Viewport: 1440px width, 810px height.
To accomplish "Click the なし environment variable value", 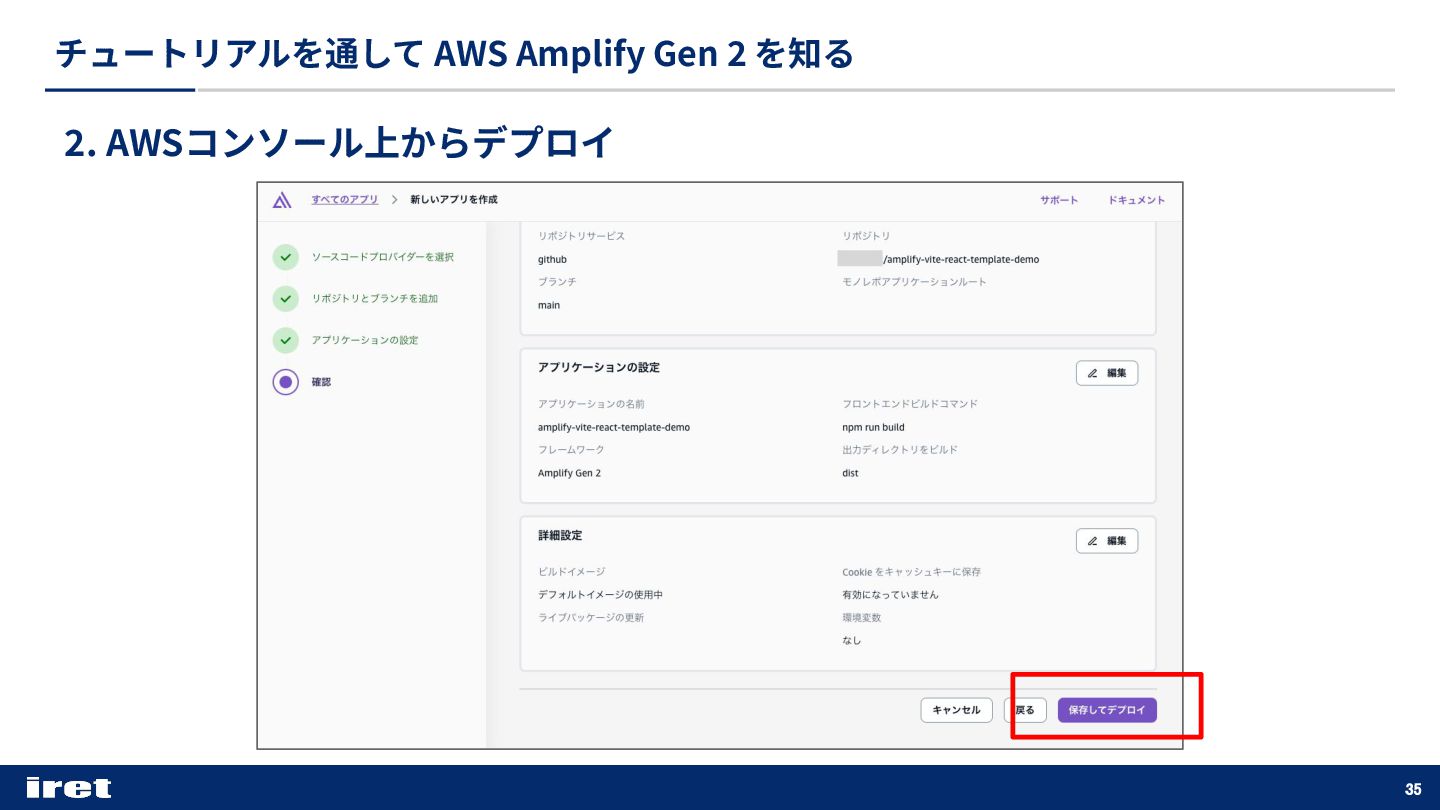I will click(x=852, y=641).
